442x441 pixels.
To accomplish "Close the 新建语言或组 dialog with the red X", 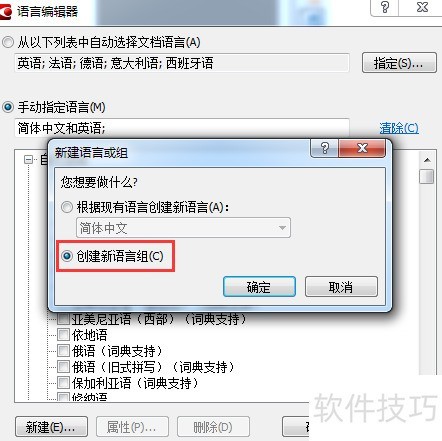I will point(362,148).
